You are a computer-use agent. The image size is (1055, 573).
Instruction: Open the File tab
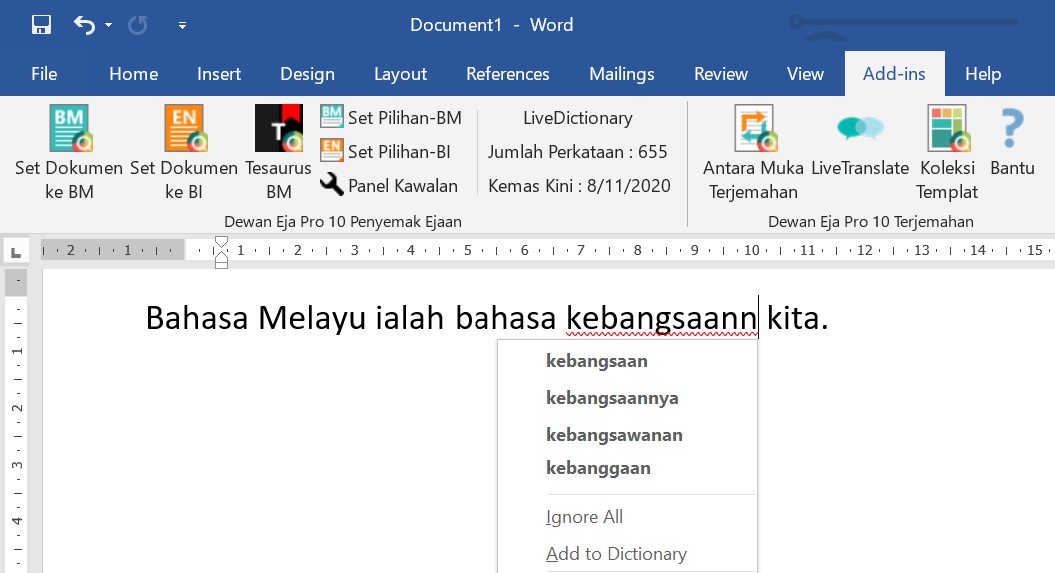point(44,74)
